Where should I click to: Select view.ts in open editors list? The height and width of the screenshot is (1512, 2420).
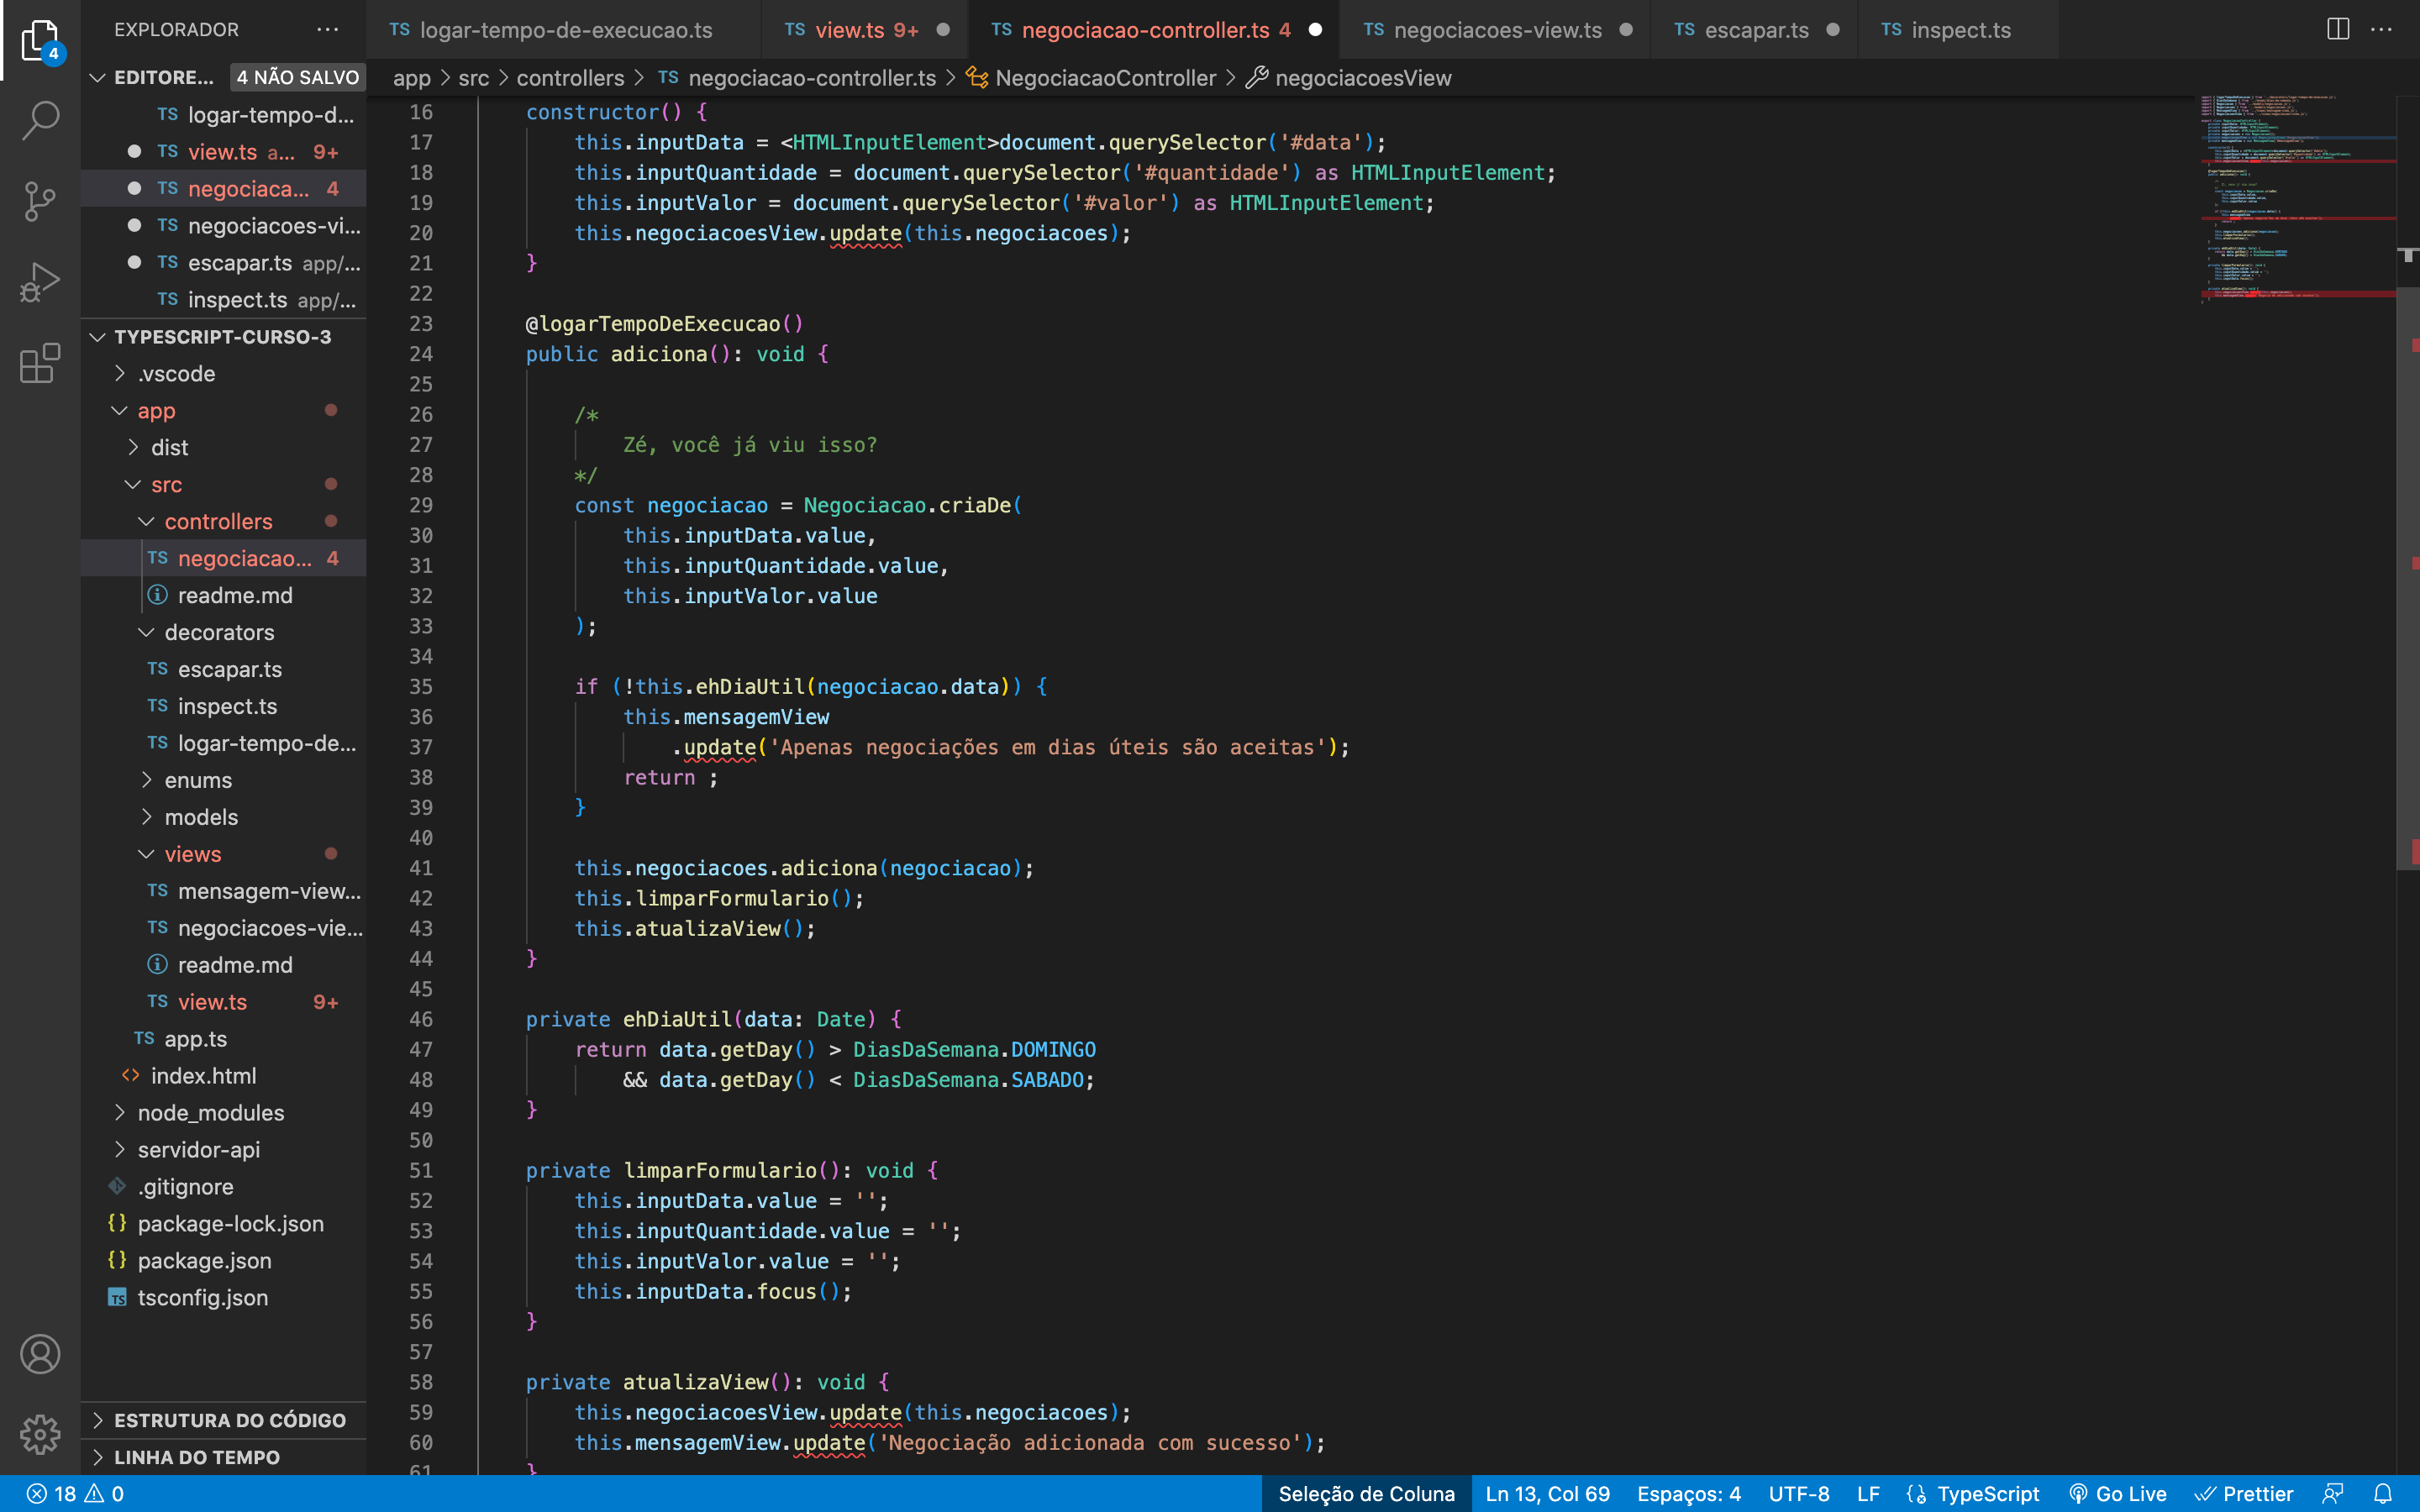[224, 152]
